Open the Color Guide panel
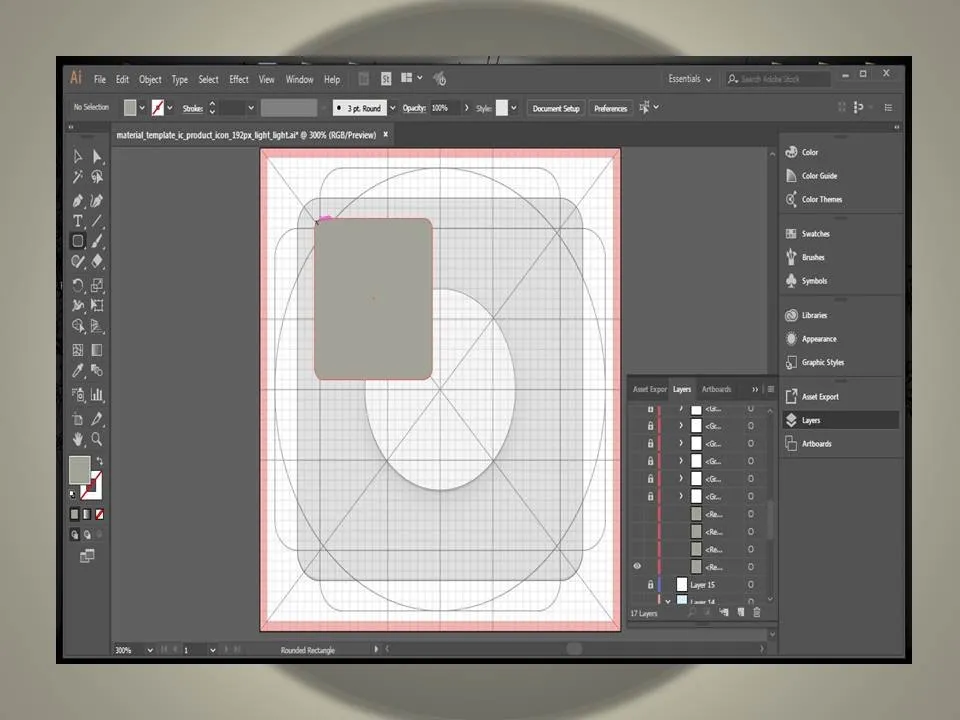 pyautogui.click(x=819, y=176)
